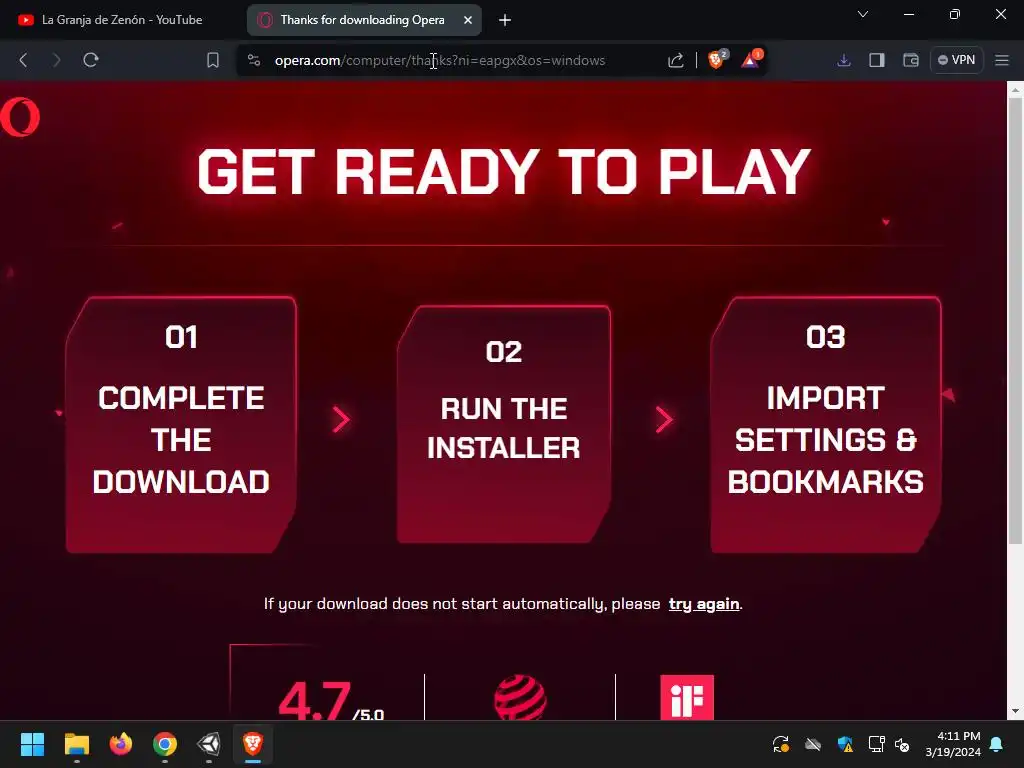Image resolution: width=1024 pixels, height=768 pixels.
Task: Click the page vertical scrollbar thumb
Action: 1015,320
